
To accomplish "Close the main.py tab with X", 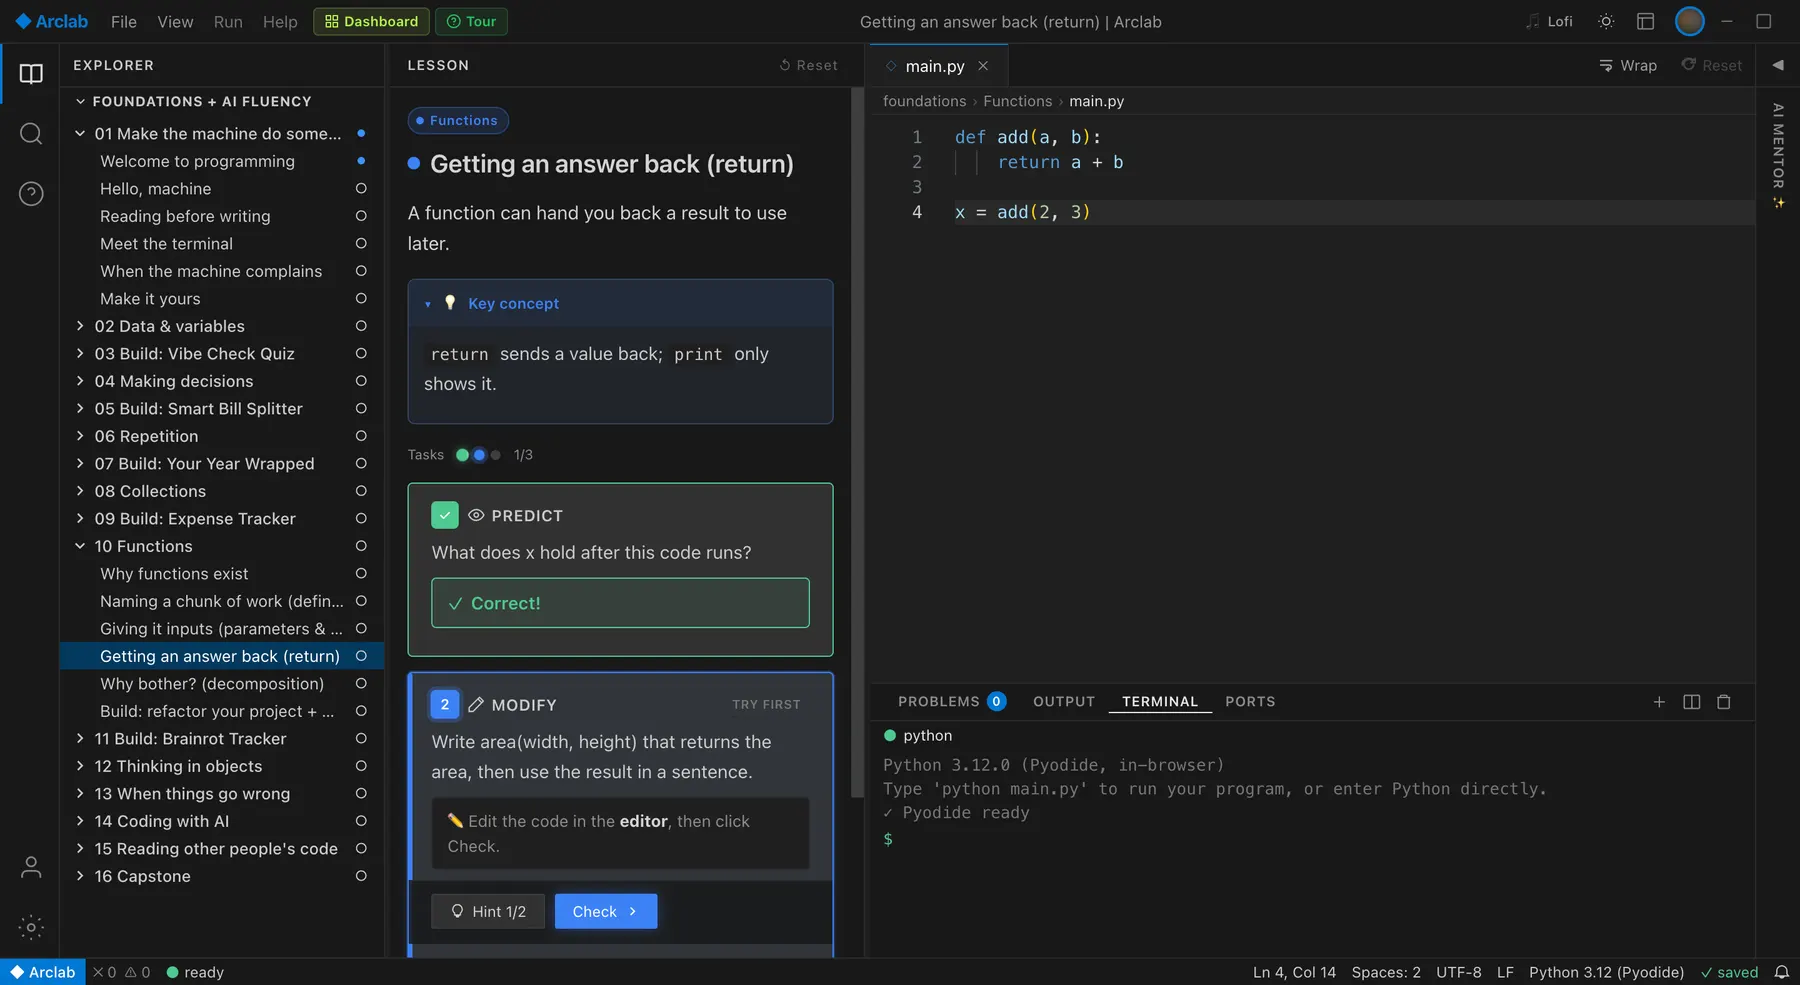I will click(x=983, y=66).
